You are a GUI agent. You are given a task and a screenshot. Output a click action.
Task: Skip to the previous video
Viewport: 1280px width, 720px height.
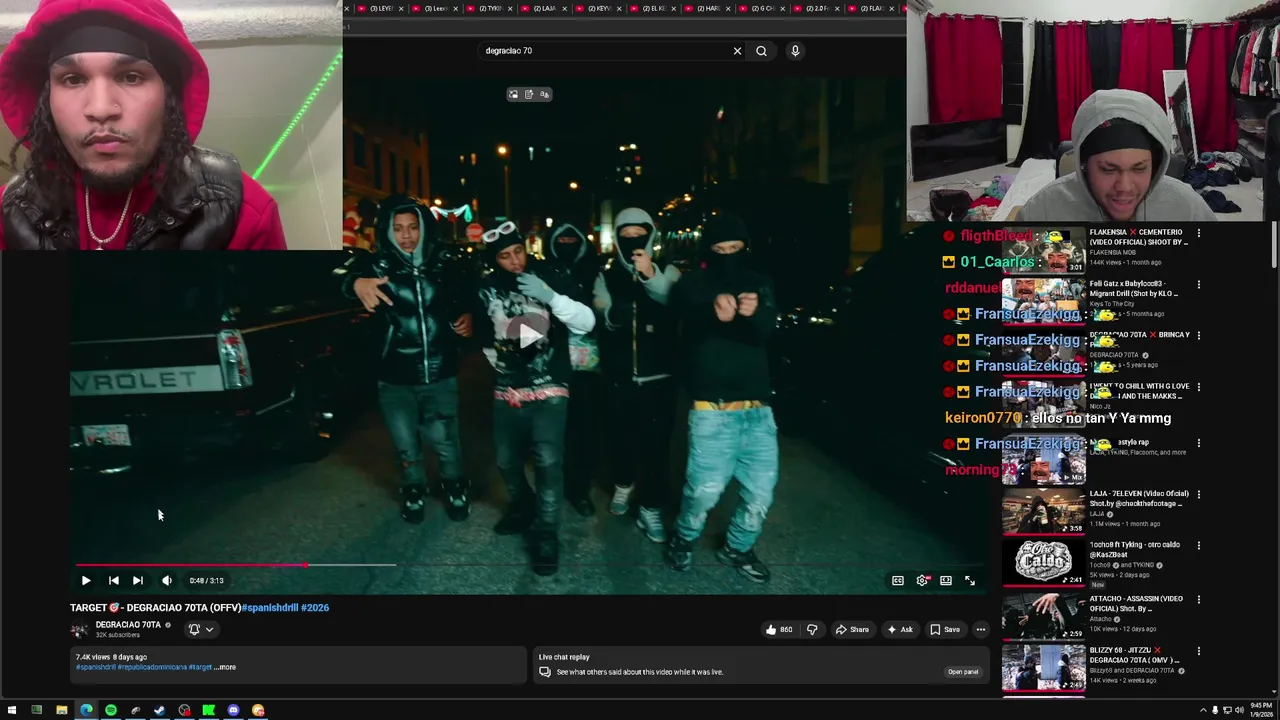[x=114, y=580]
